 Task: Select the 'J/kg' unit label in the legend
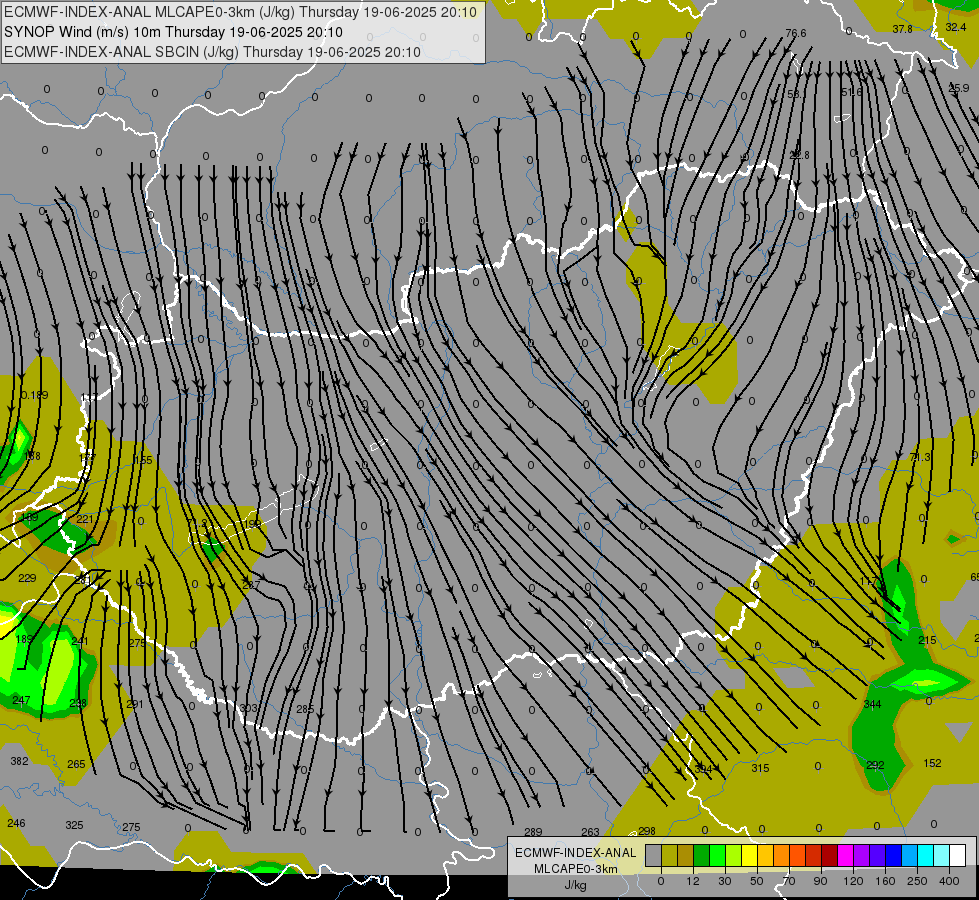(575, 885)
